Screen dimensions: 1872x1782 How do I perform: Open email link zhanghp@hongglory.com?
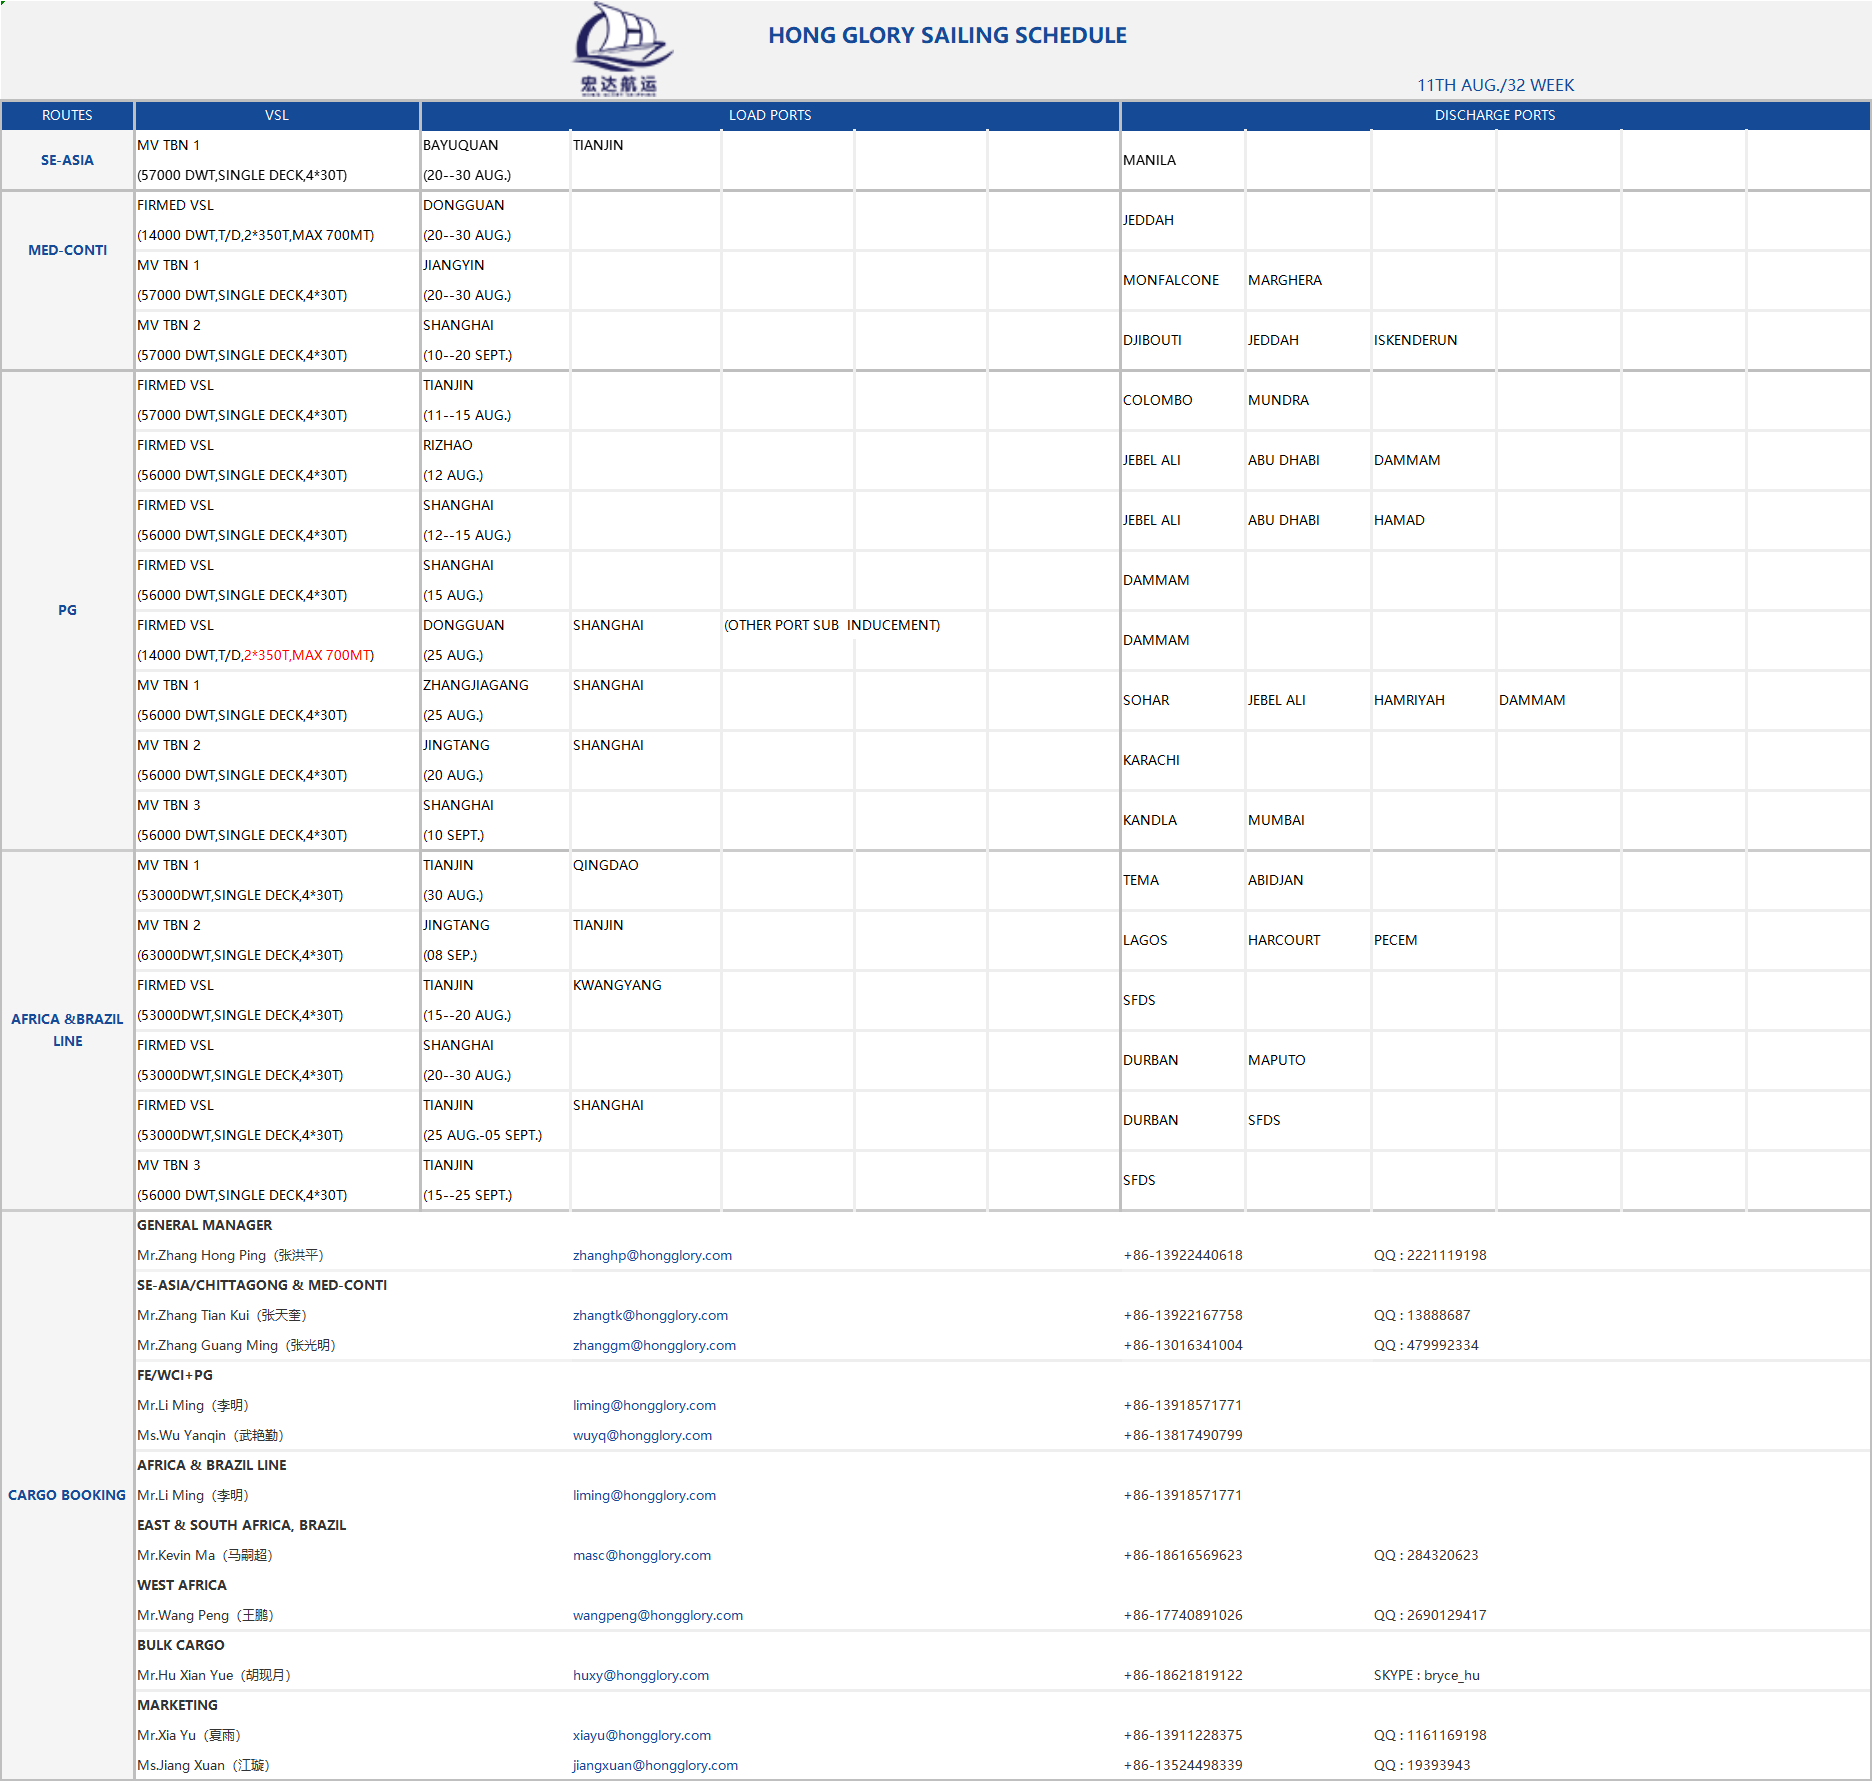[652, 1255]
